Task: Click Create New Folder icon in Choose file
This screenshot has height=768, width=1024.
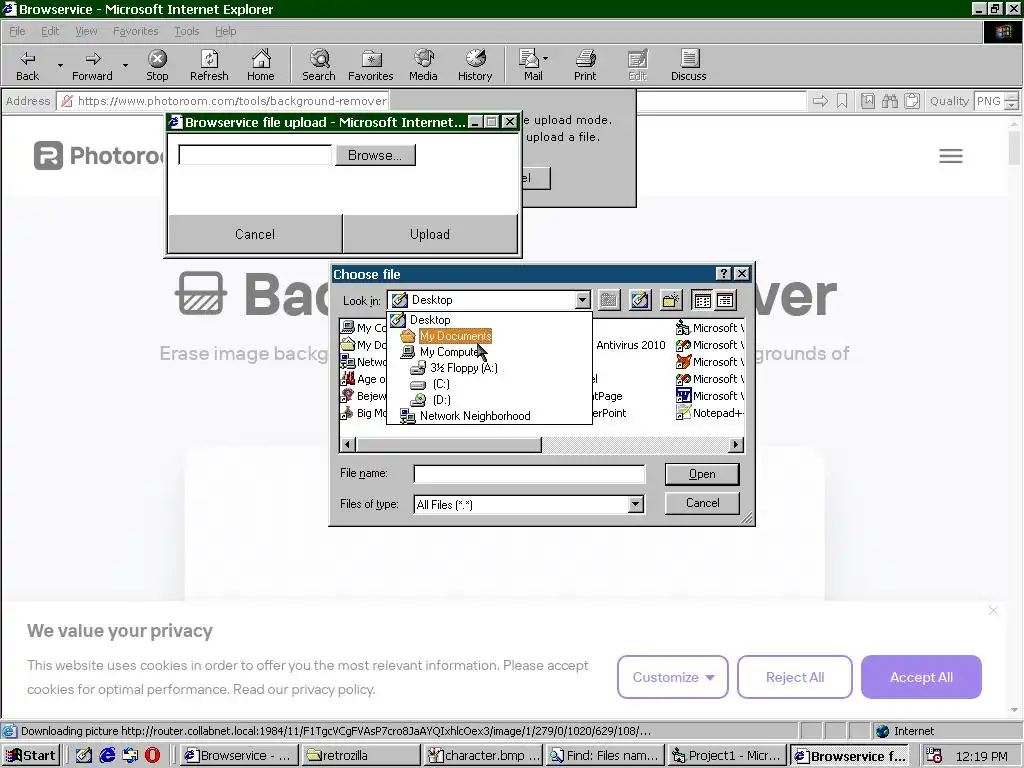Action: point(671,300)
